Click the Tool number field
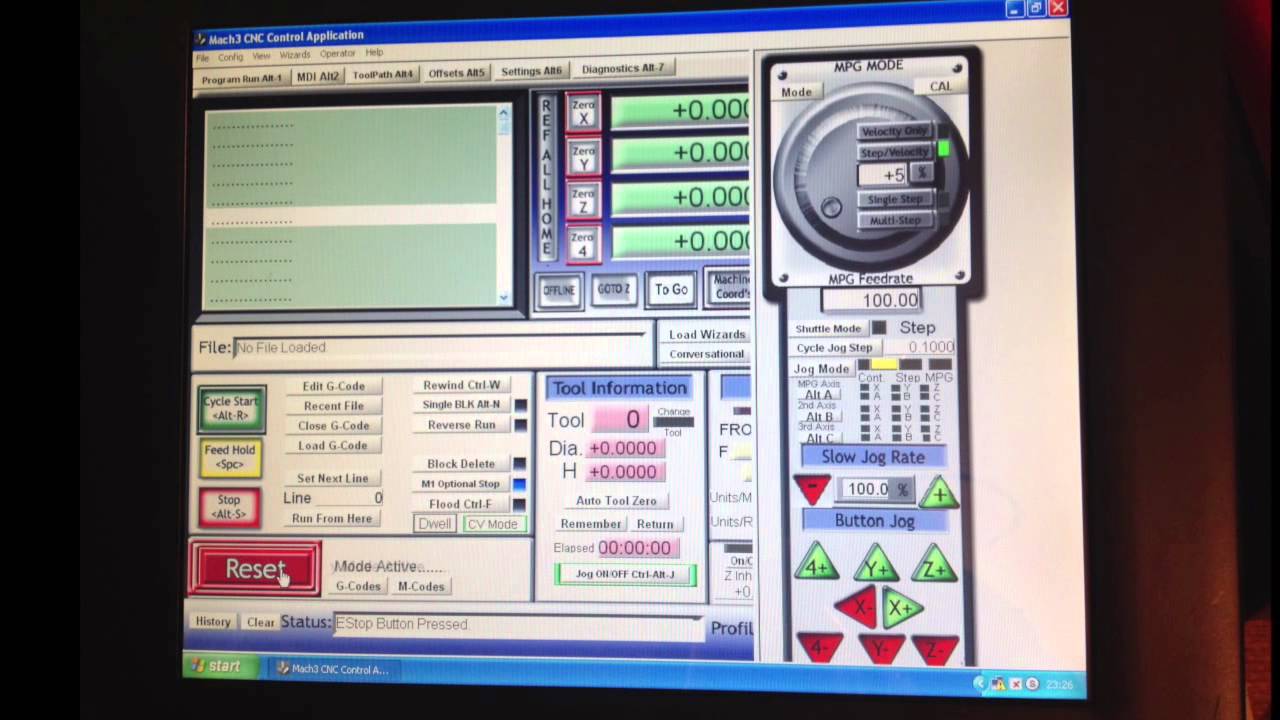Screen dimensions: 1280x720 point(622,420)
